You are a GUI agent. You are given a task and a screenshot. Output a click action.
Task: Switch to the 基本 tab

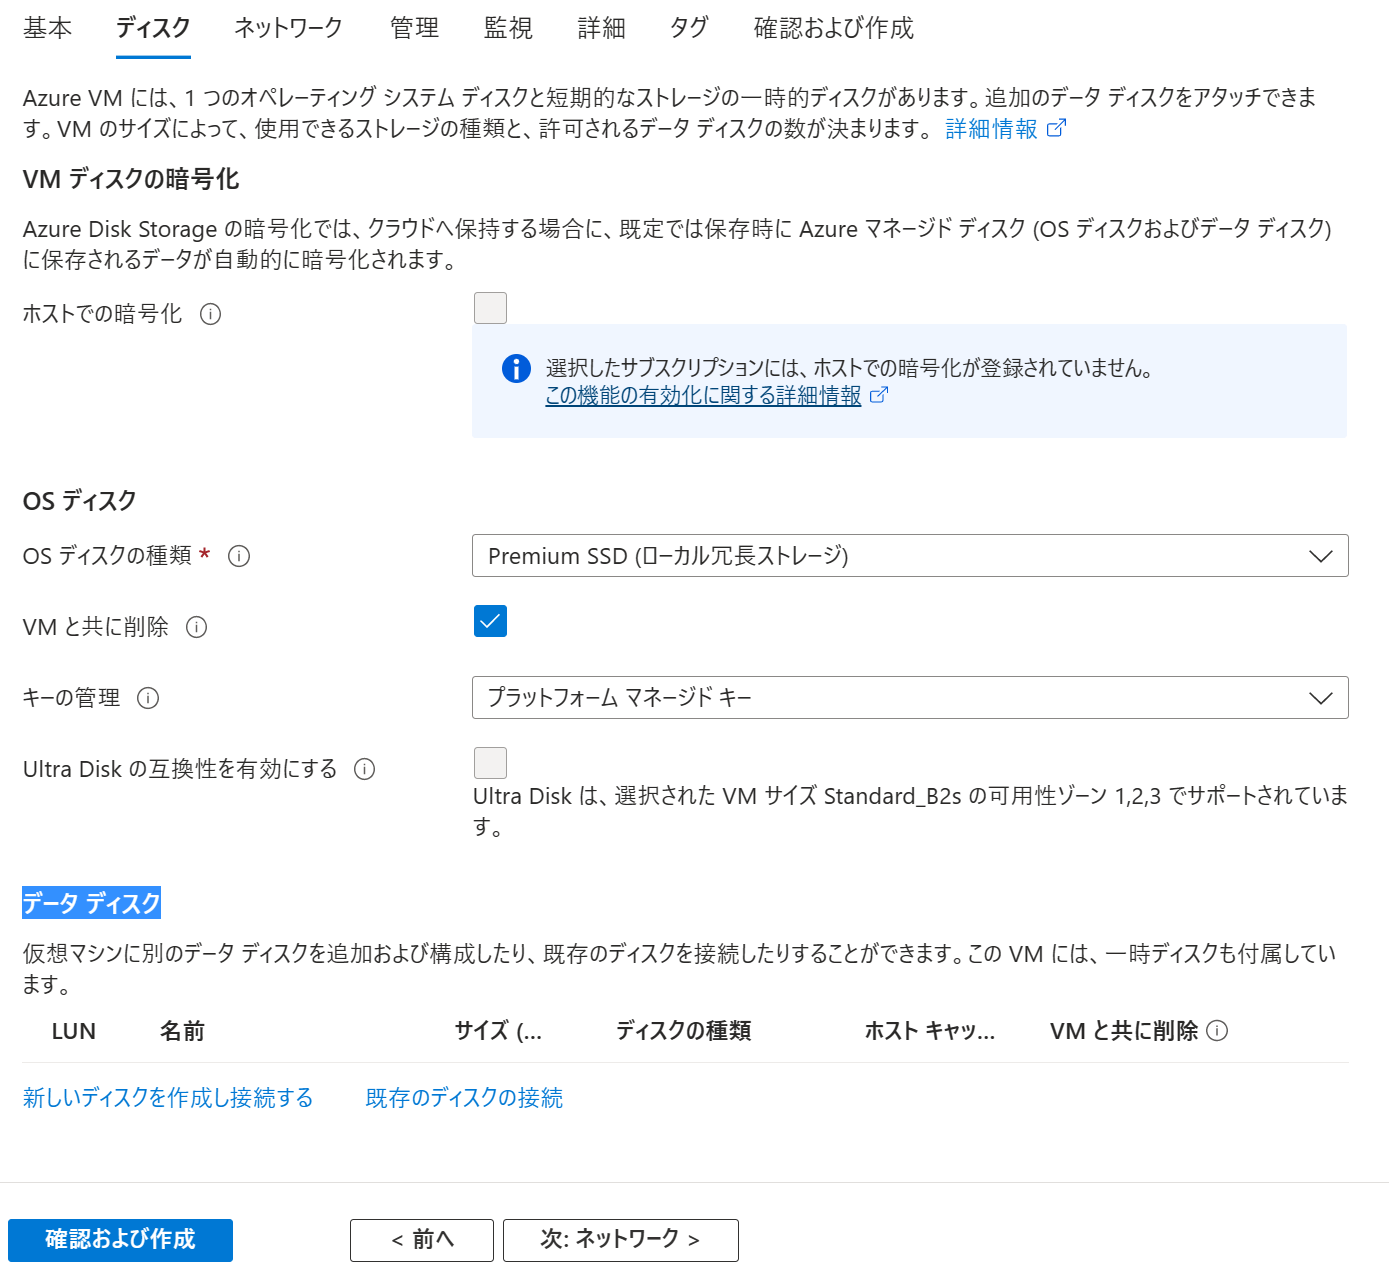[48, 28]
